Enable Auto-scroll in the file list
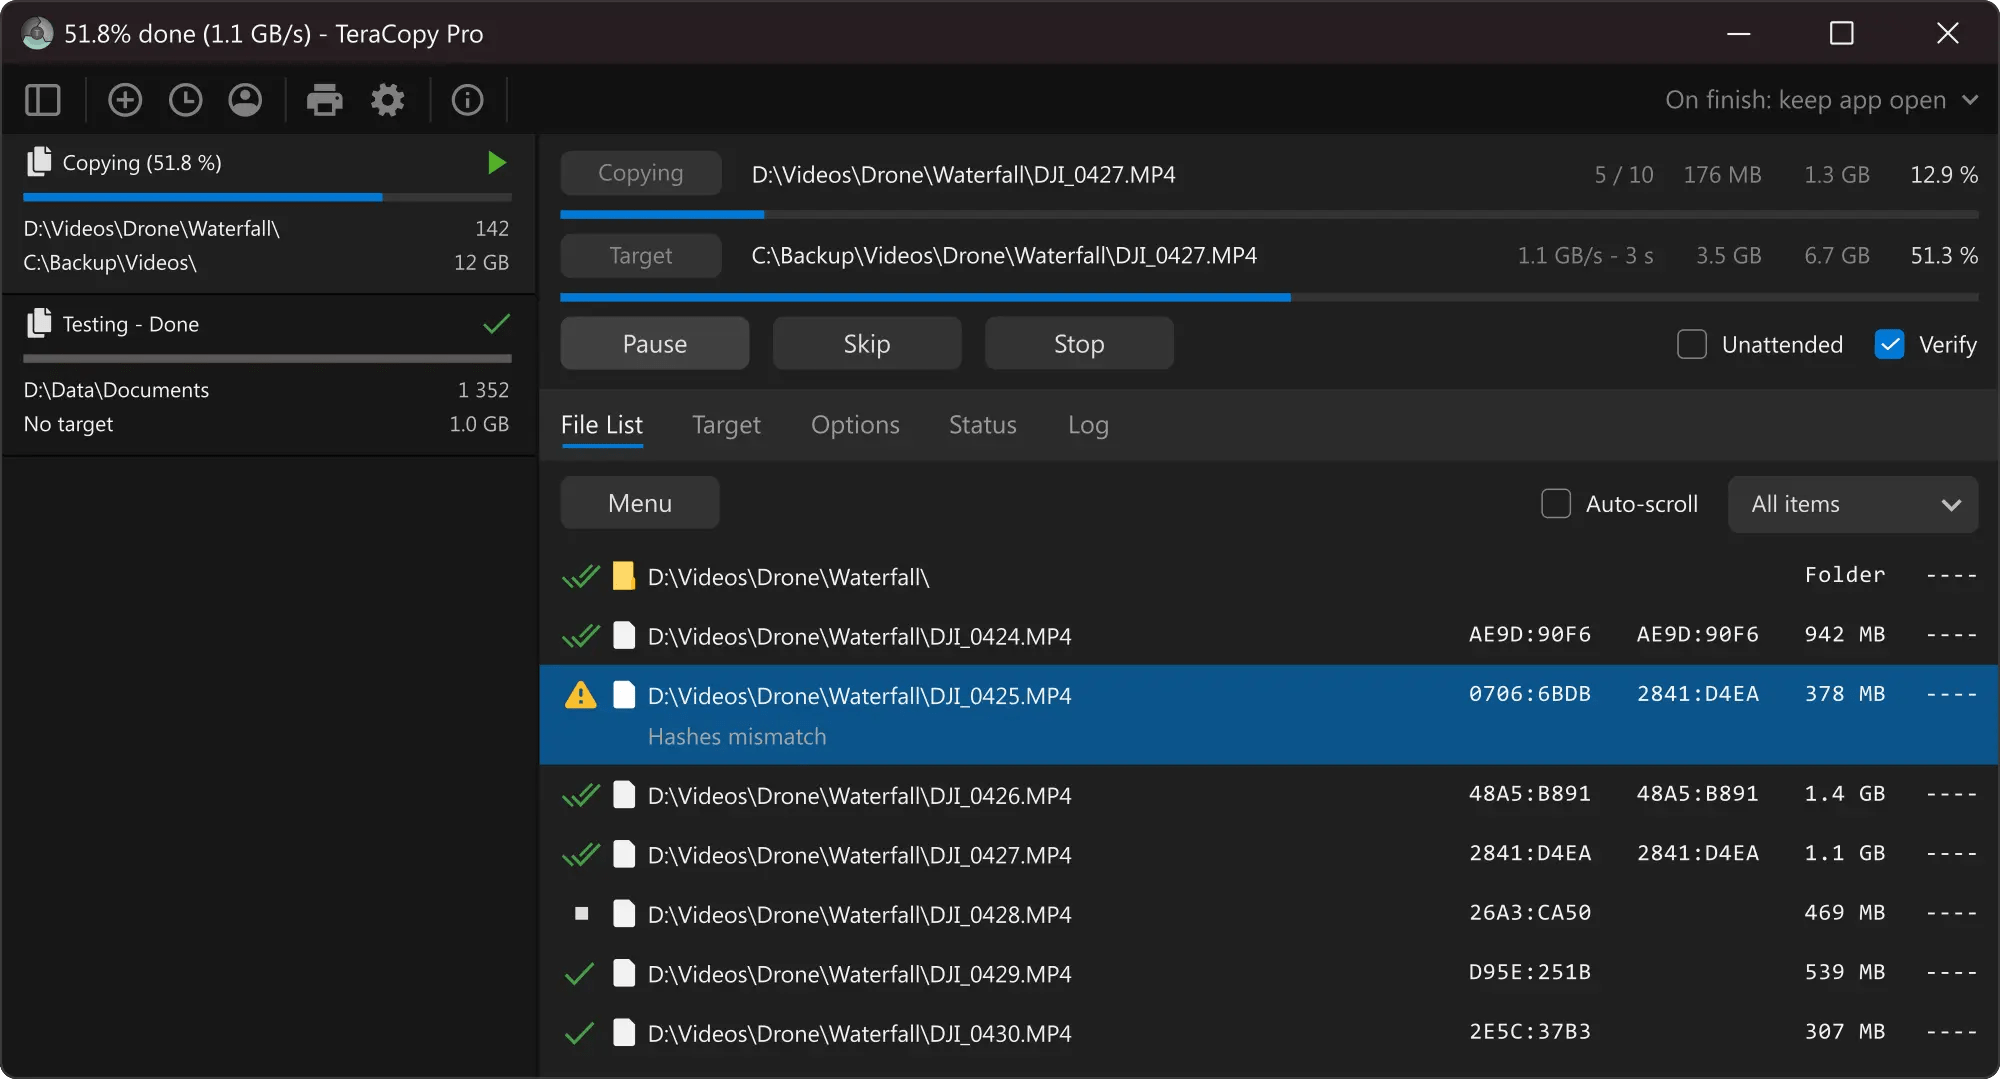 [x=1556, y=504]
